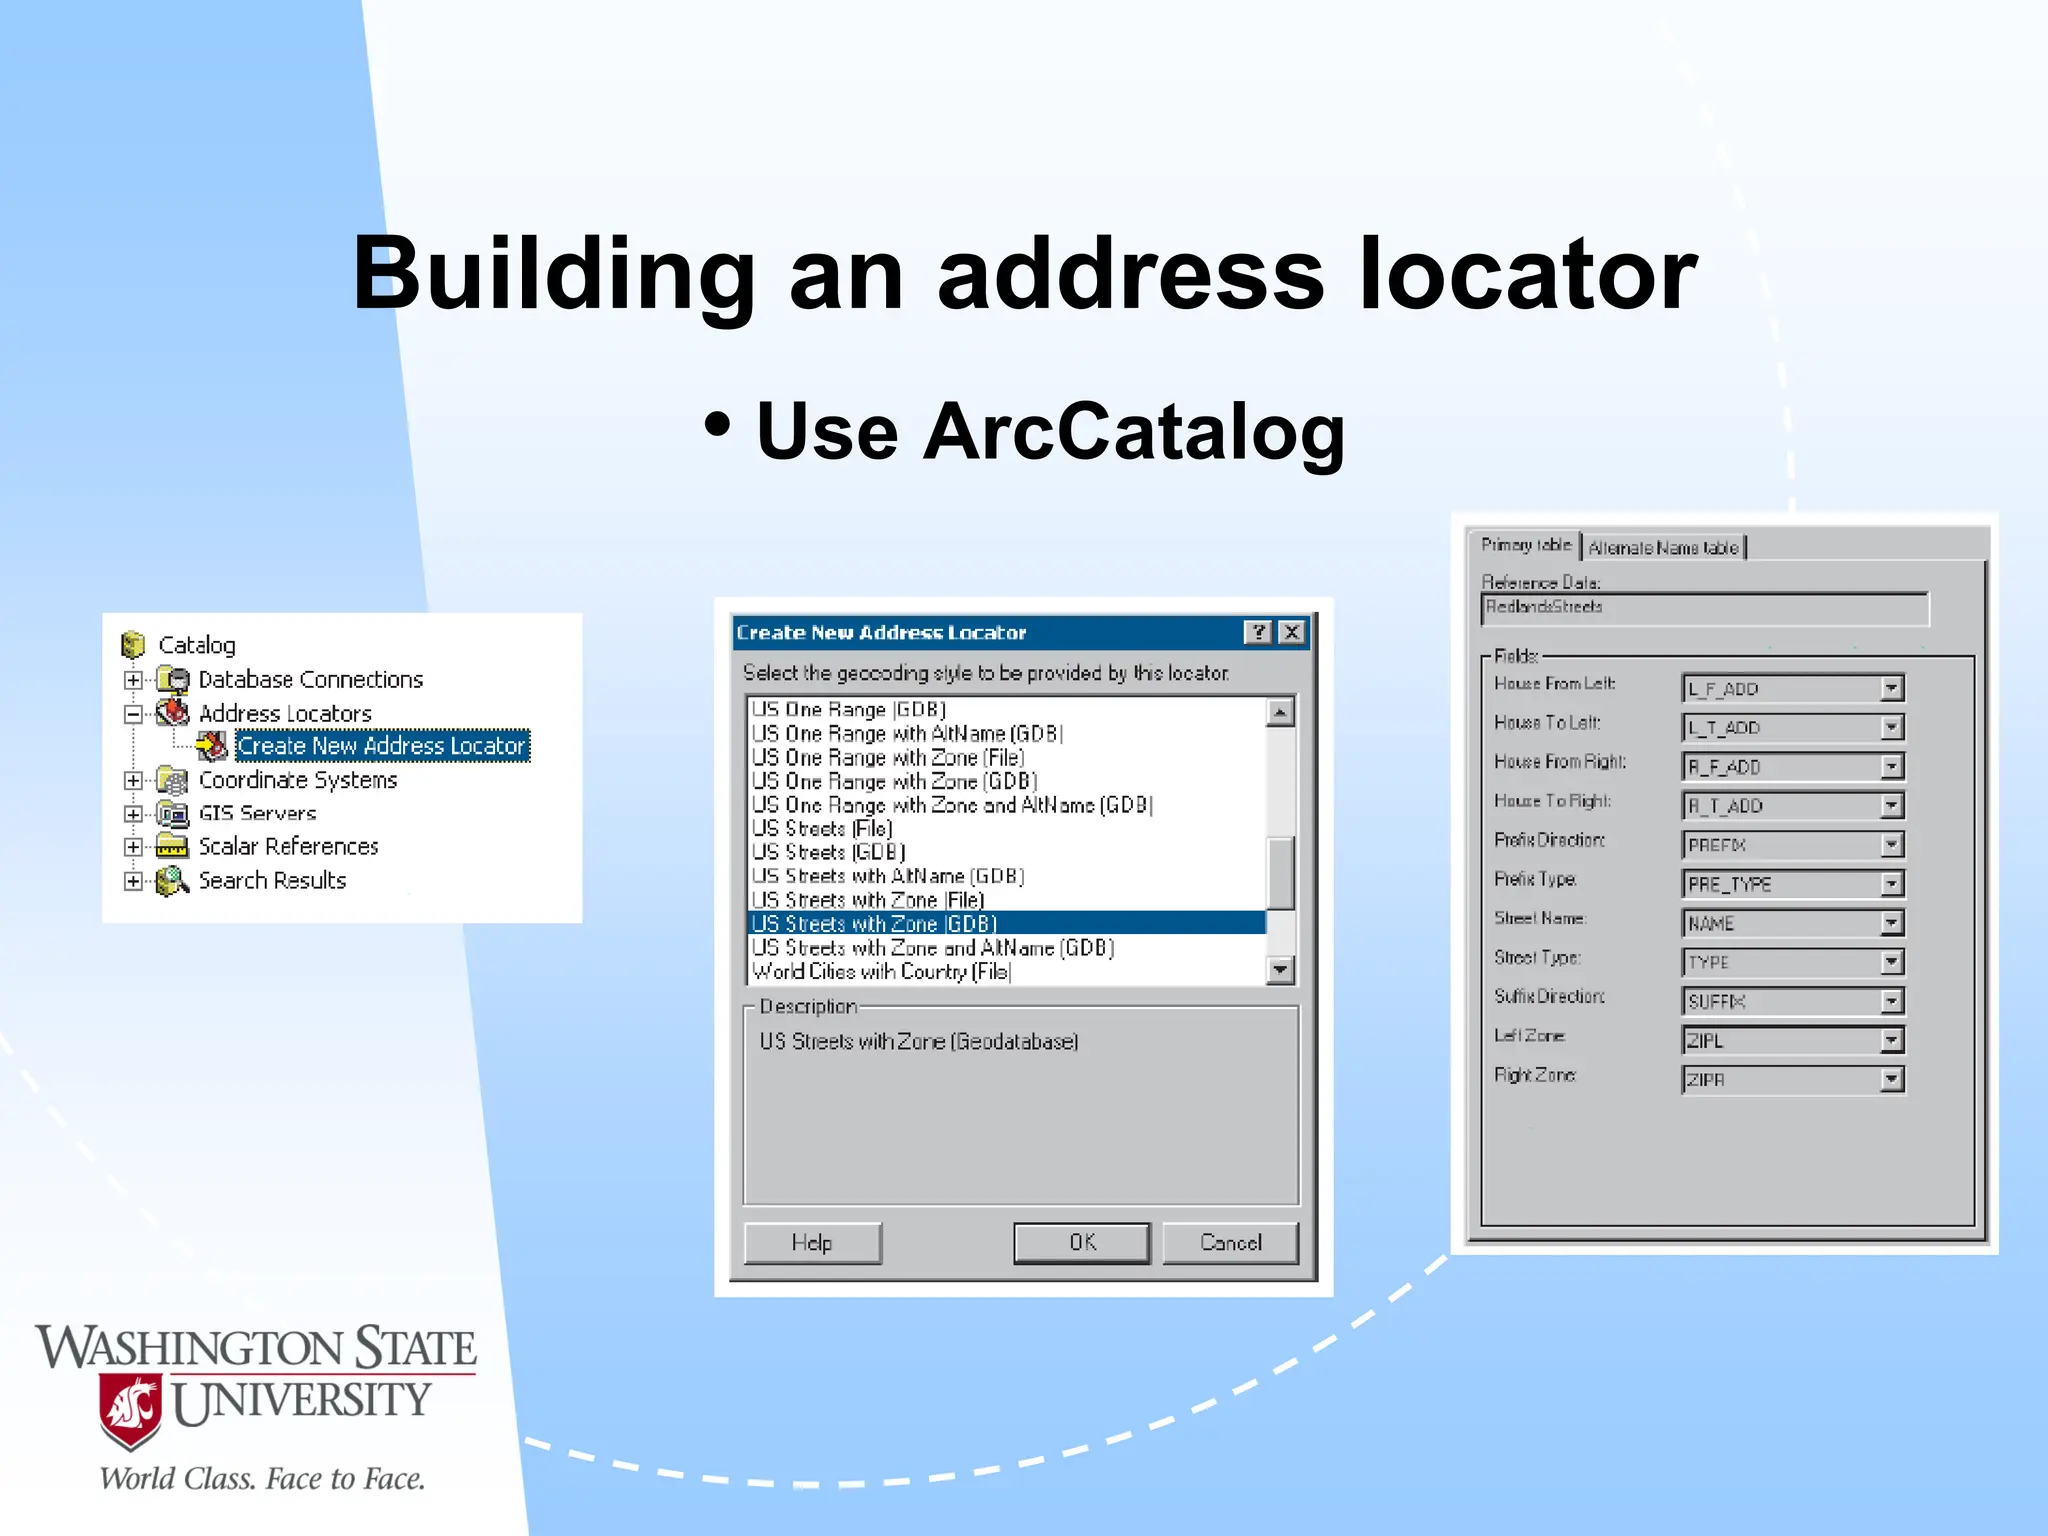Click the Search Results icon

(173, 880)
